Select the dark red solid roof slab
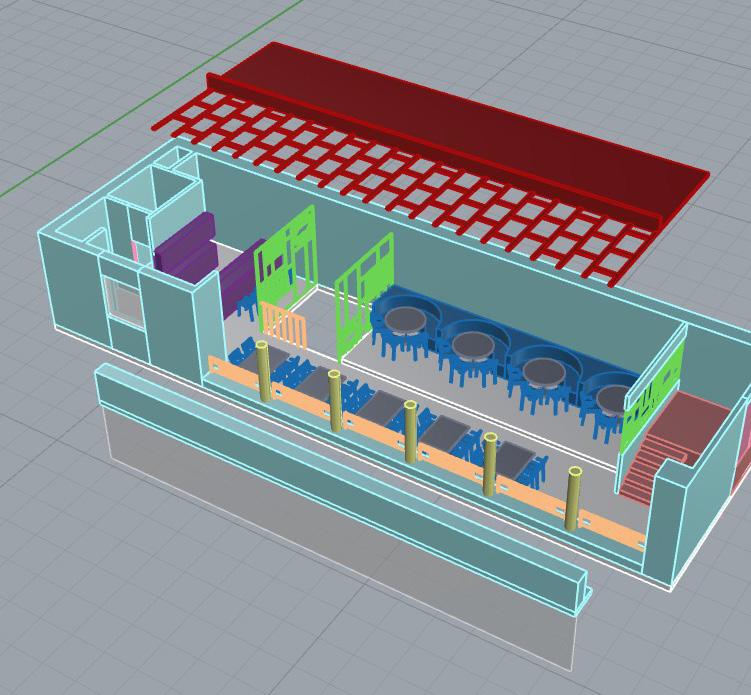The width and height of the screenshot is (751, 695). coord(460,134)
